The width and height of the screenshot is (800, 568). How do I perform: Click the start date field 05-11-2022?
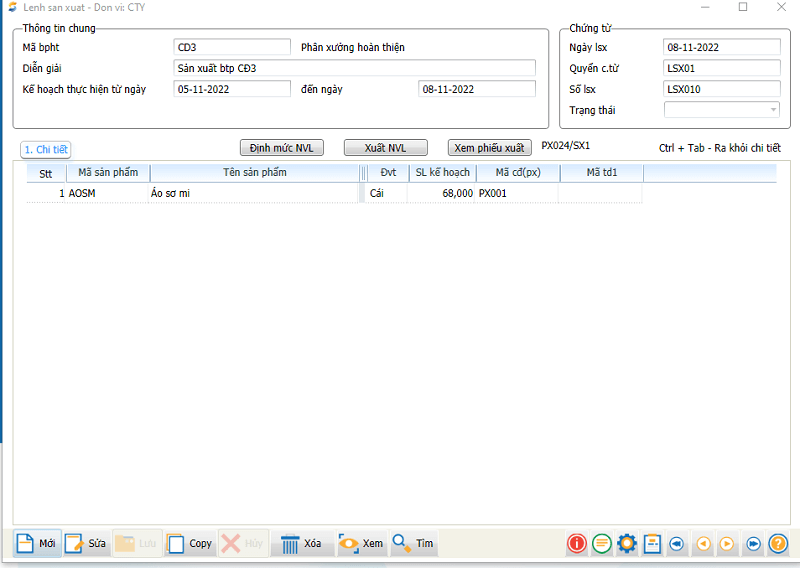[232, 89]
